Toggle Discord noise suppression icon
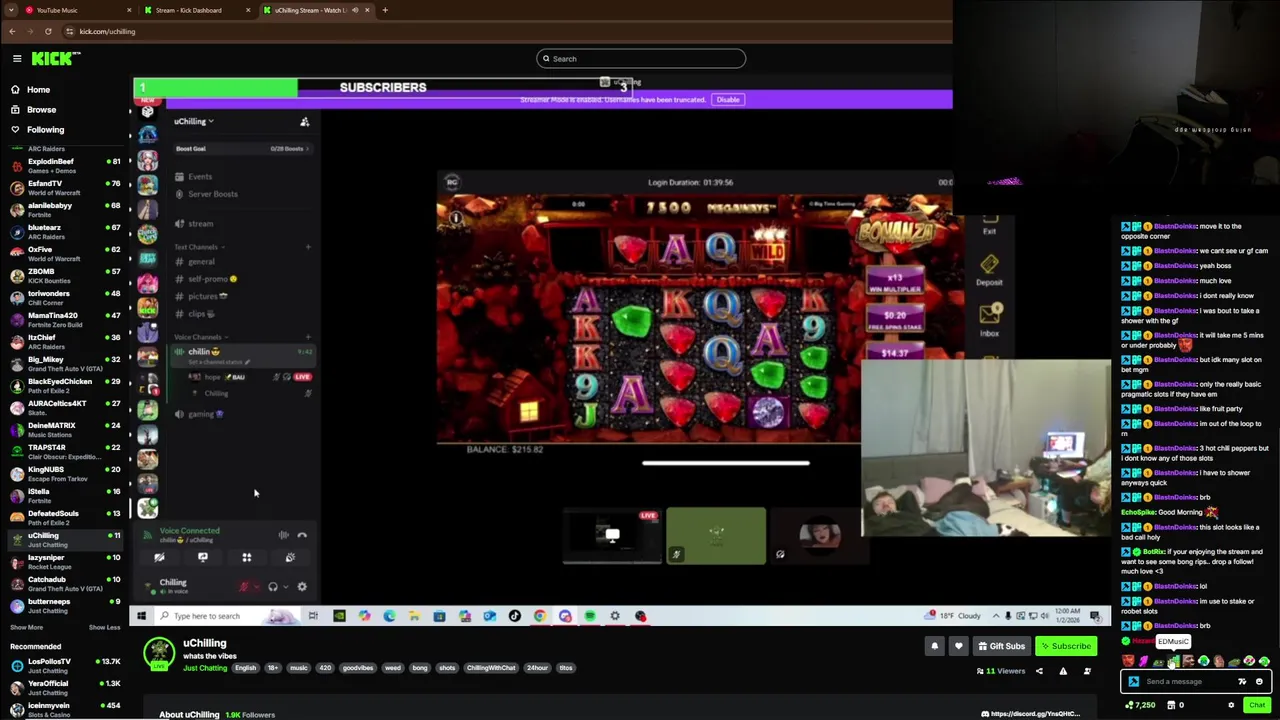This screenshot has width=1280, height=720. coord(284,536)
